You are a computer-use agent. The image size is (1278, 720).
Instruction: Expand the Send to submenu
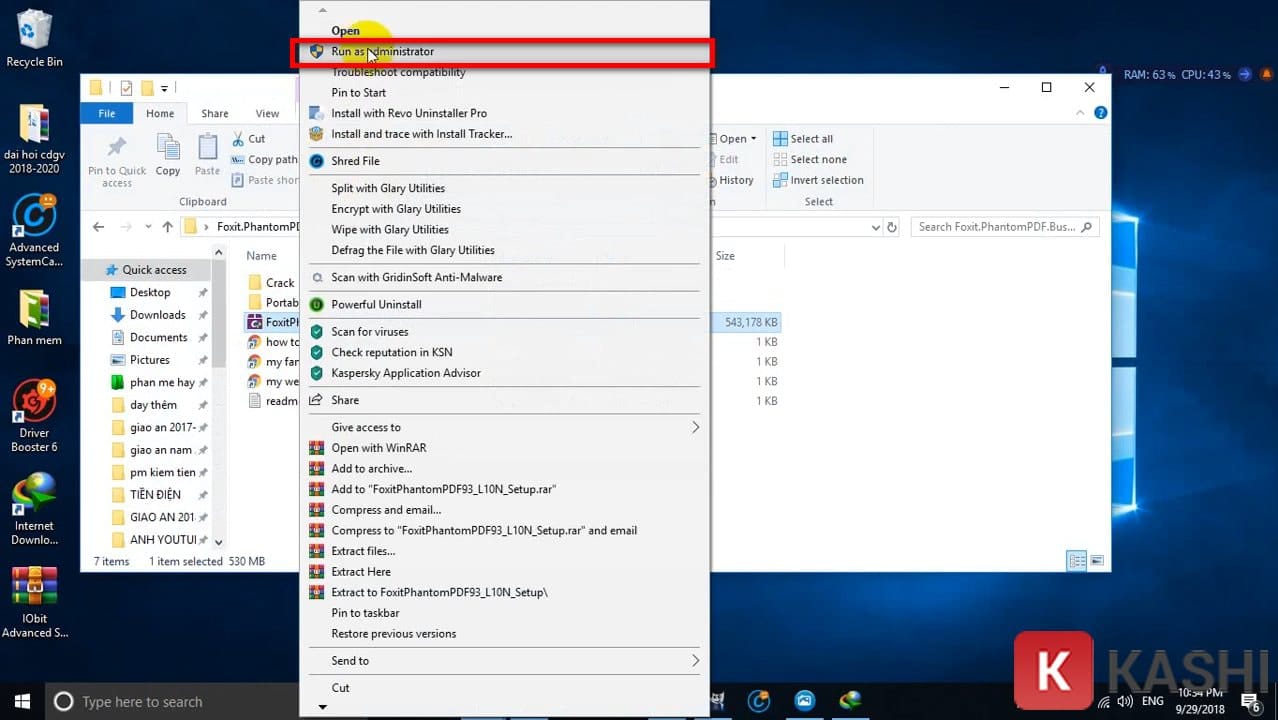point(350,660)
